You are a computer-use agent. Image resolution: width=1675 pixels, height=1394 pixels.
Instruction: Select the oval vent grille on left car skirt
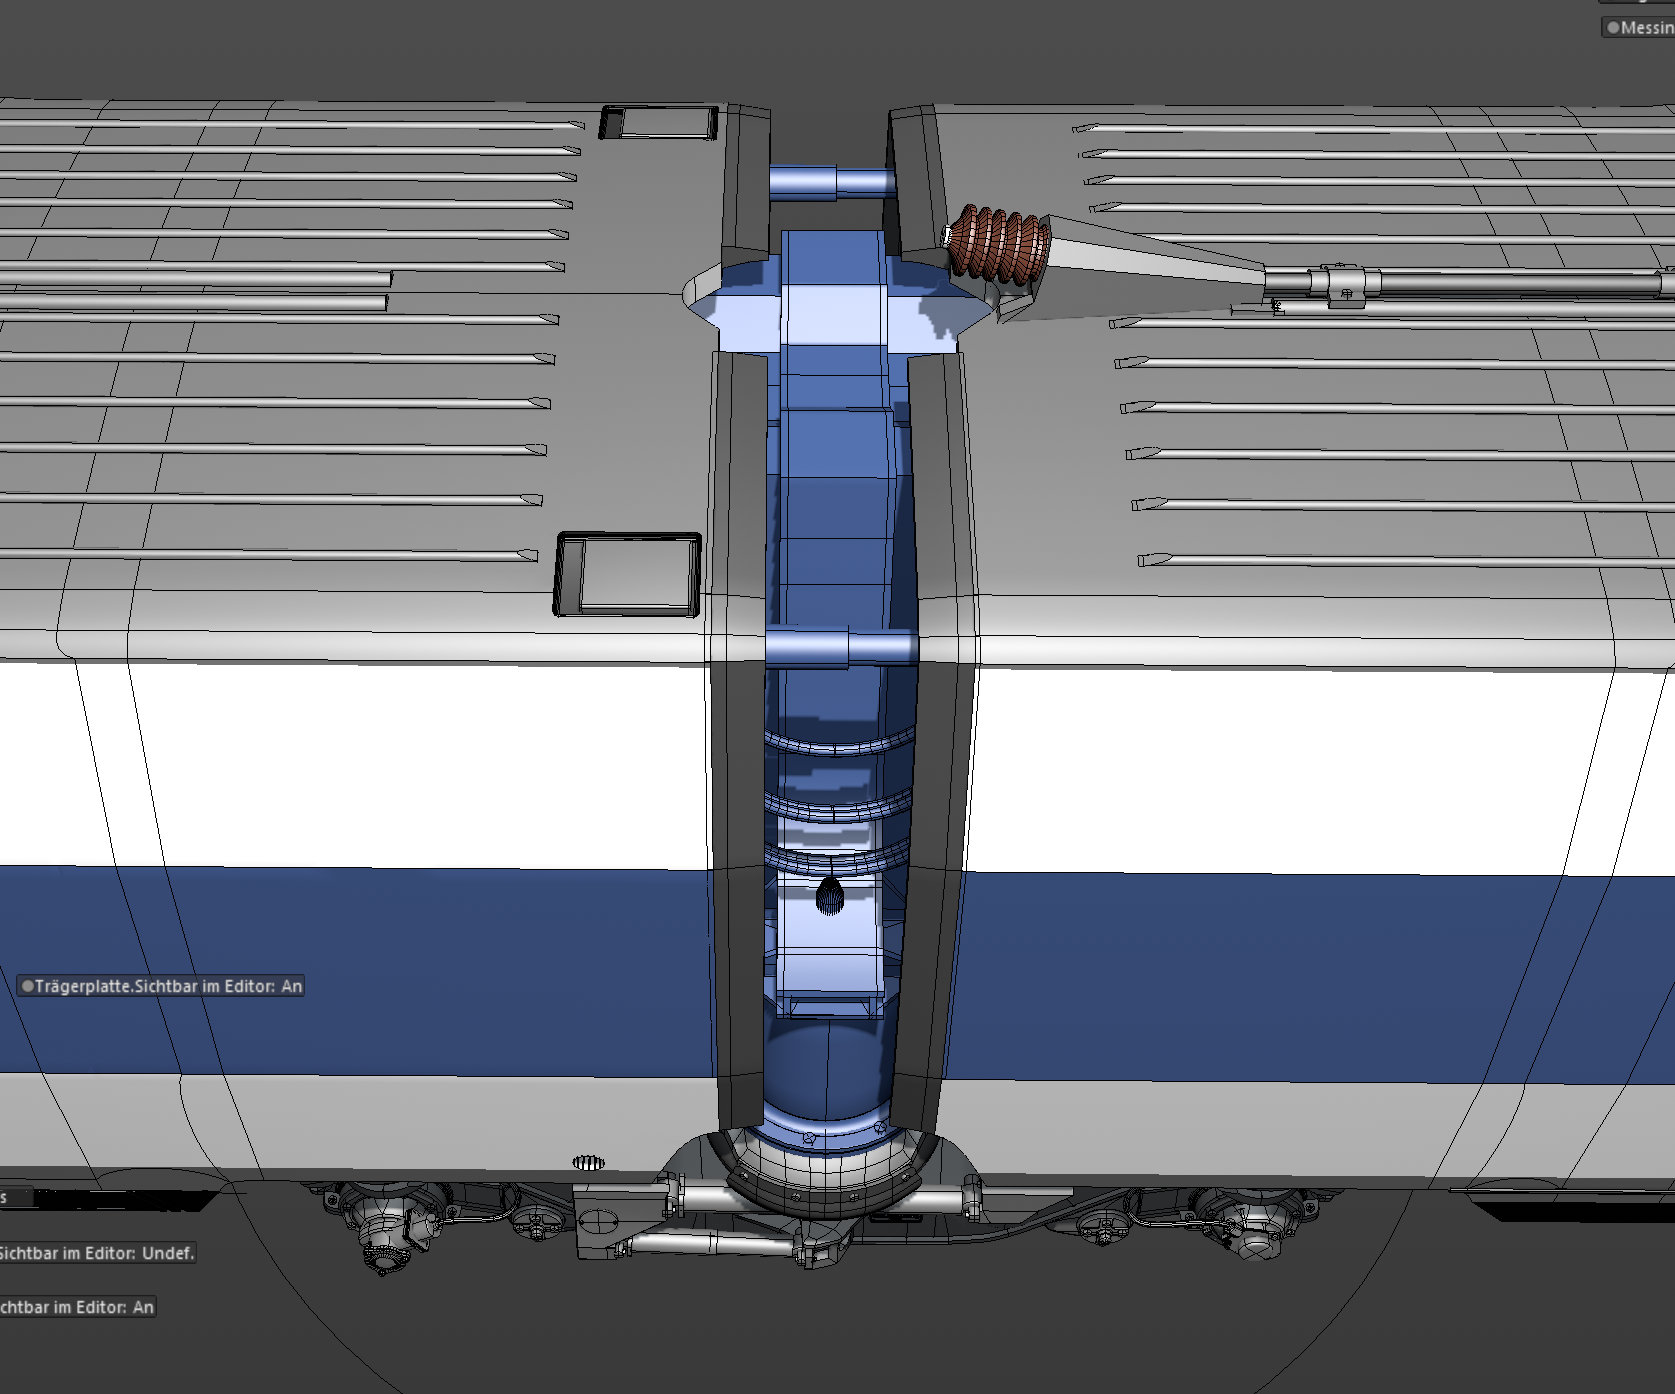(x=589, y=1162)
